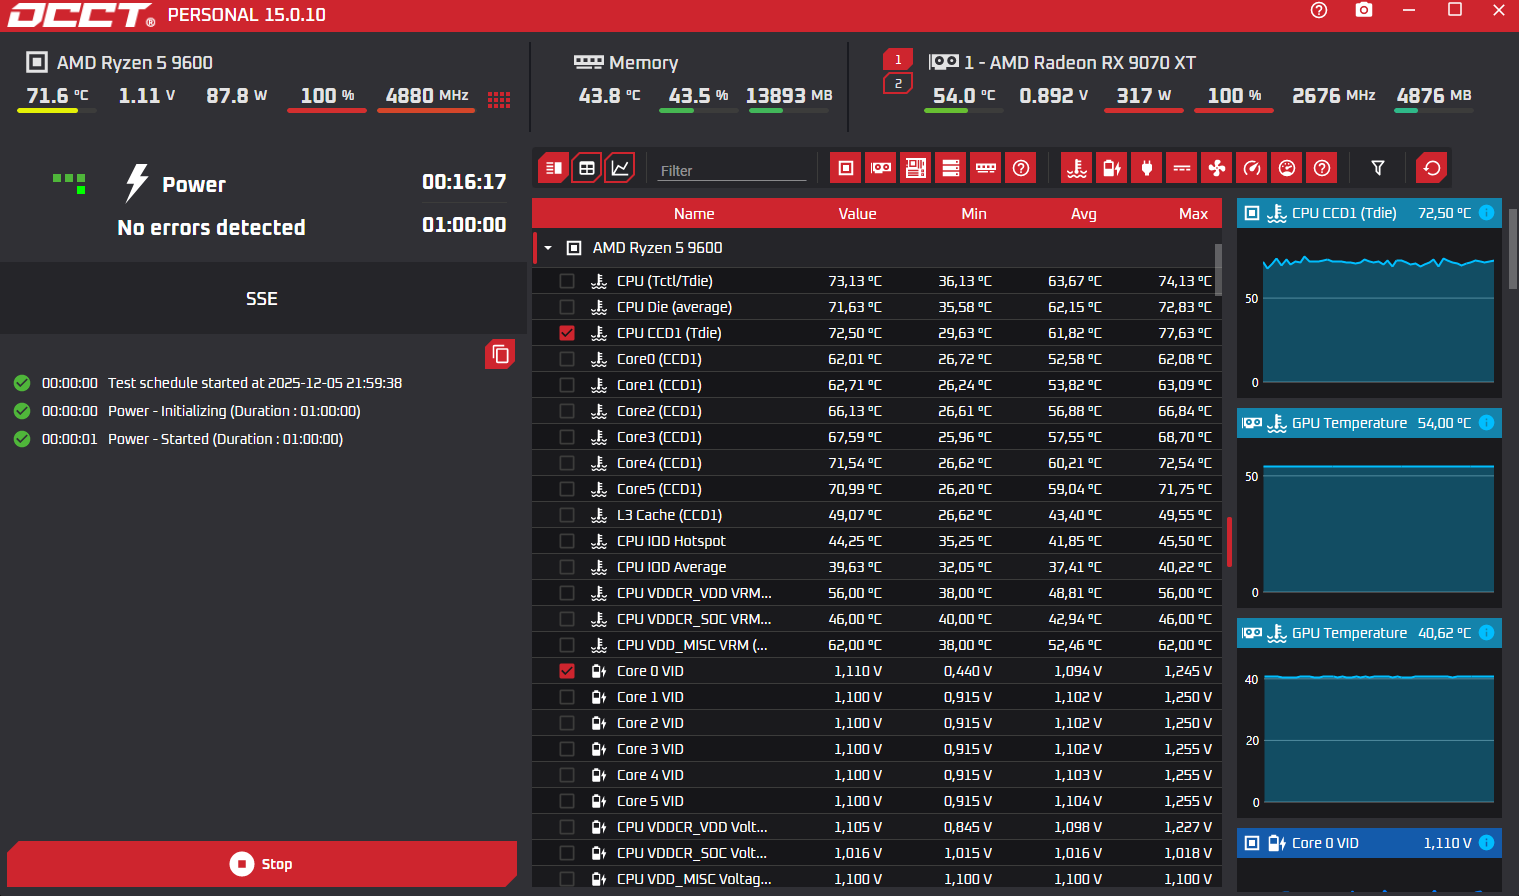Switch to graph-only monitoring view
This screenshot has width=1519, height=896.
(x=621, y=168)
